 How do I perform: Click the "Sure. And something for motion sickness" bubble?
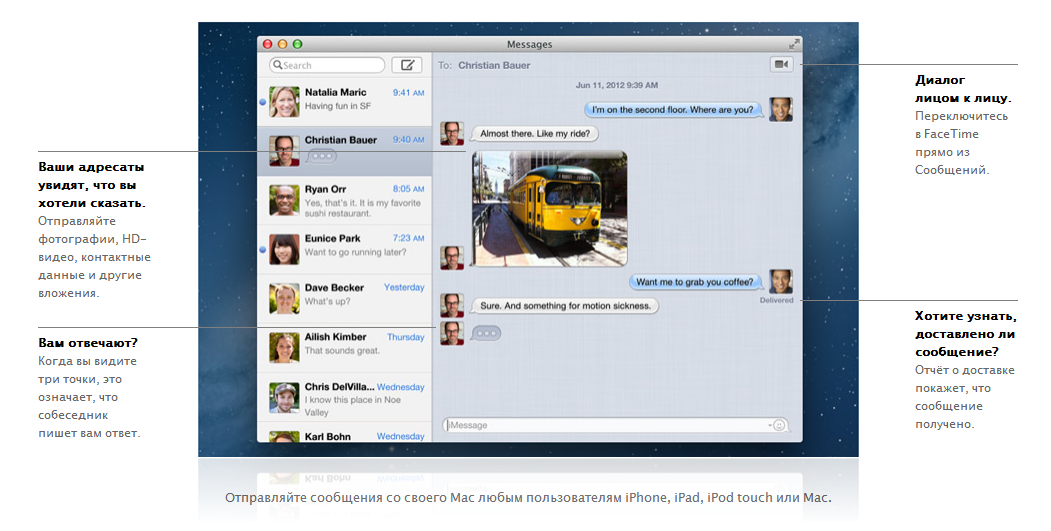point(565,306)
